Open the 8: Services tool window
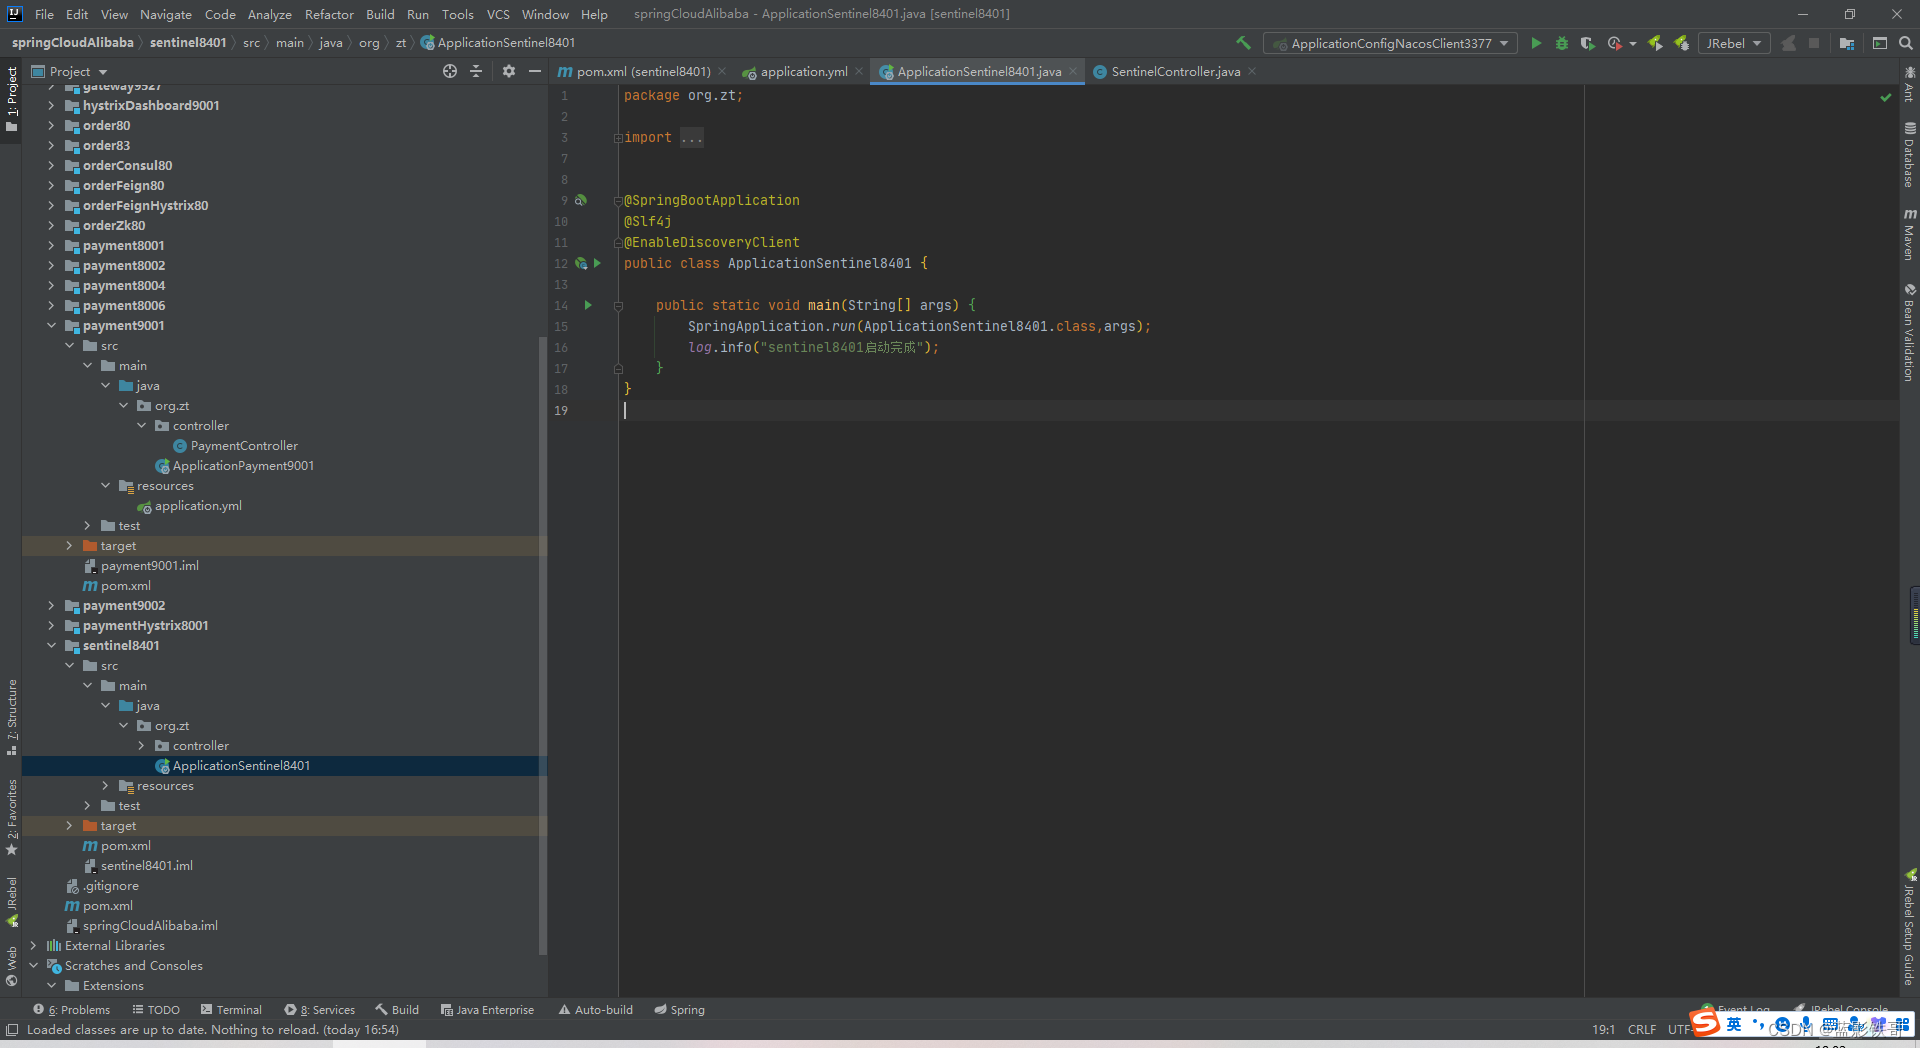The image size is (1920, 1048). click(x=319, y=1010)
